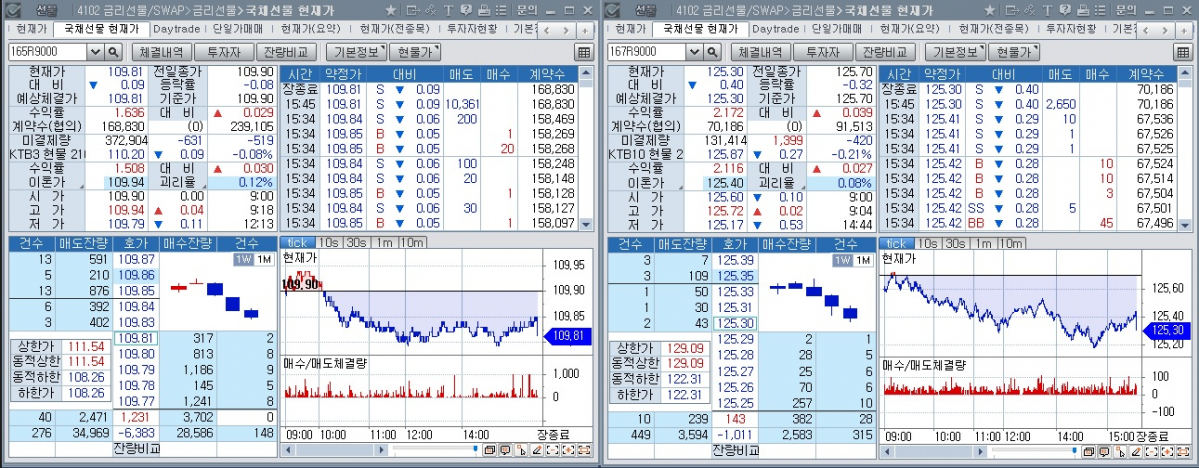
Task: Switch to Daytrade tab in left window
Action: [176, 29]
